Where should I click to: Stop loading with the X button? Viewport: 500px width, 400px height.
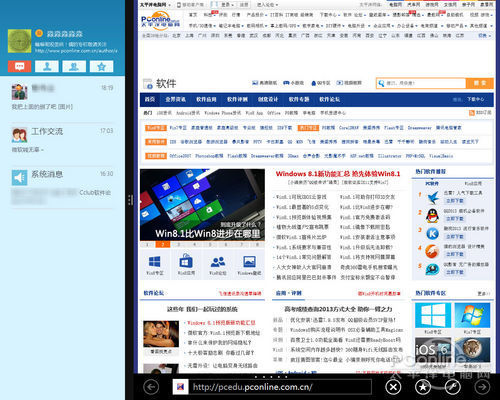point(393,387)
